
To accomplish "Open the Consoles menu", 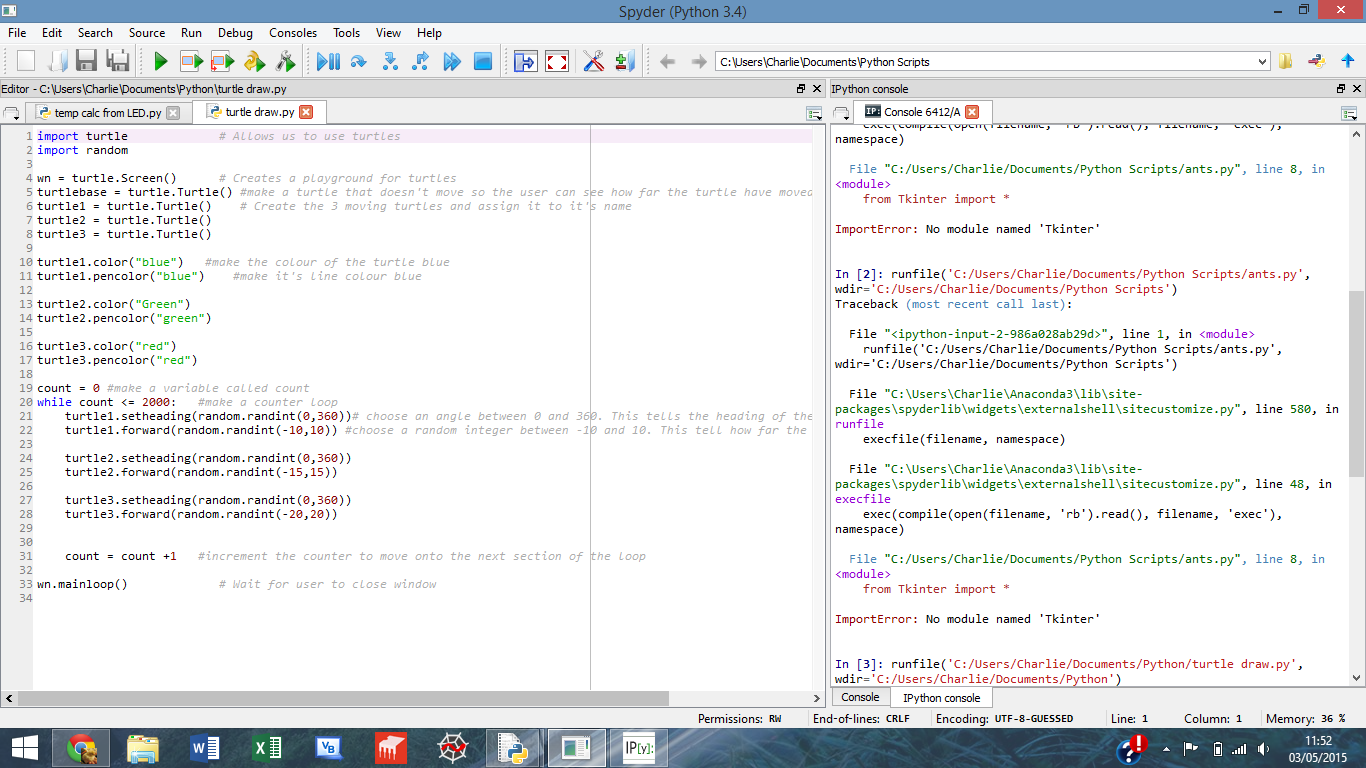I will coord(293,33).
